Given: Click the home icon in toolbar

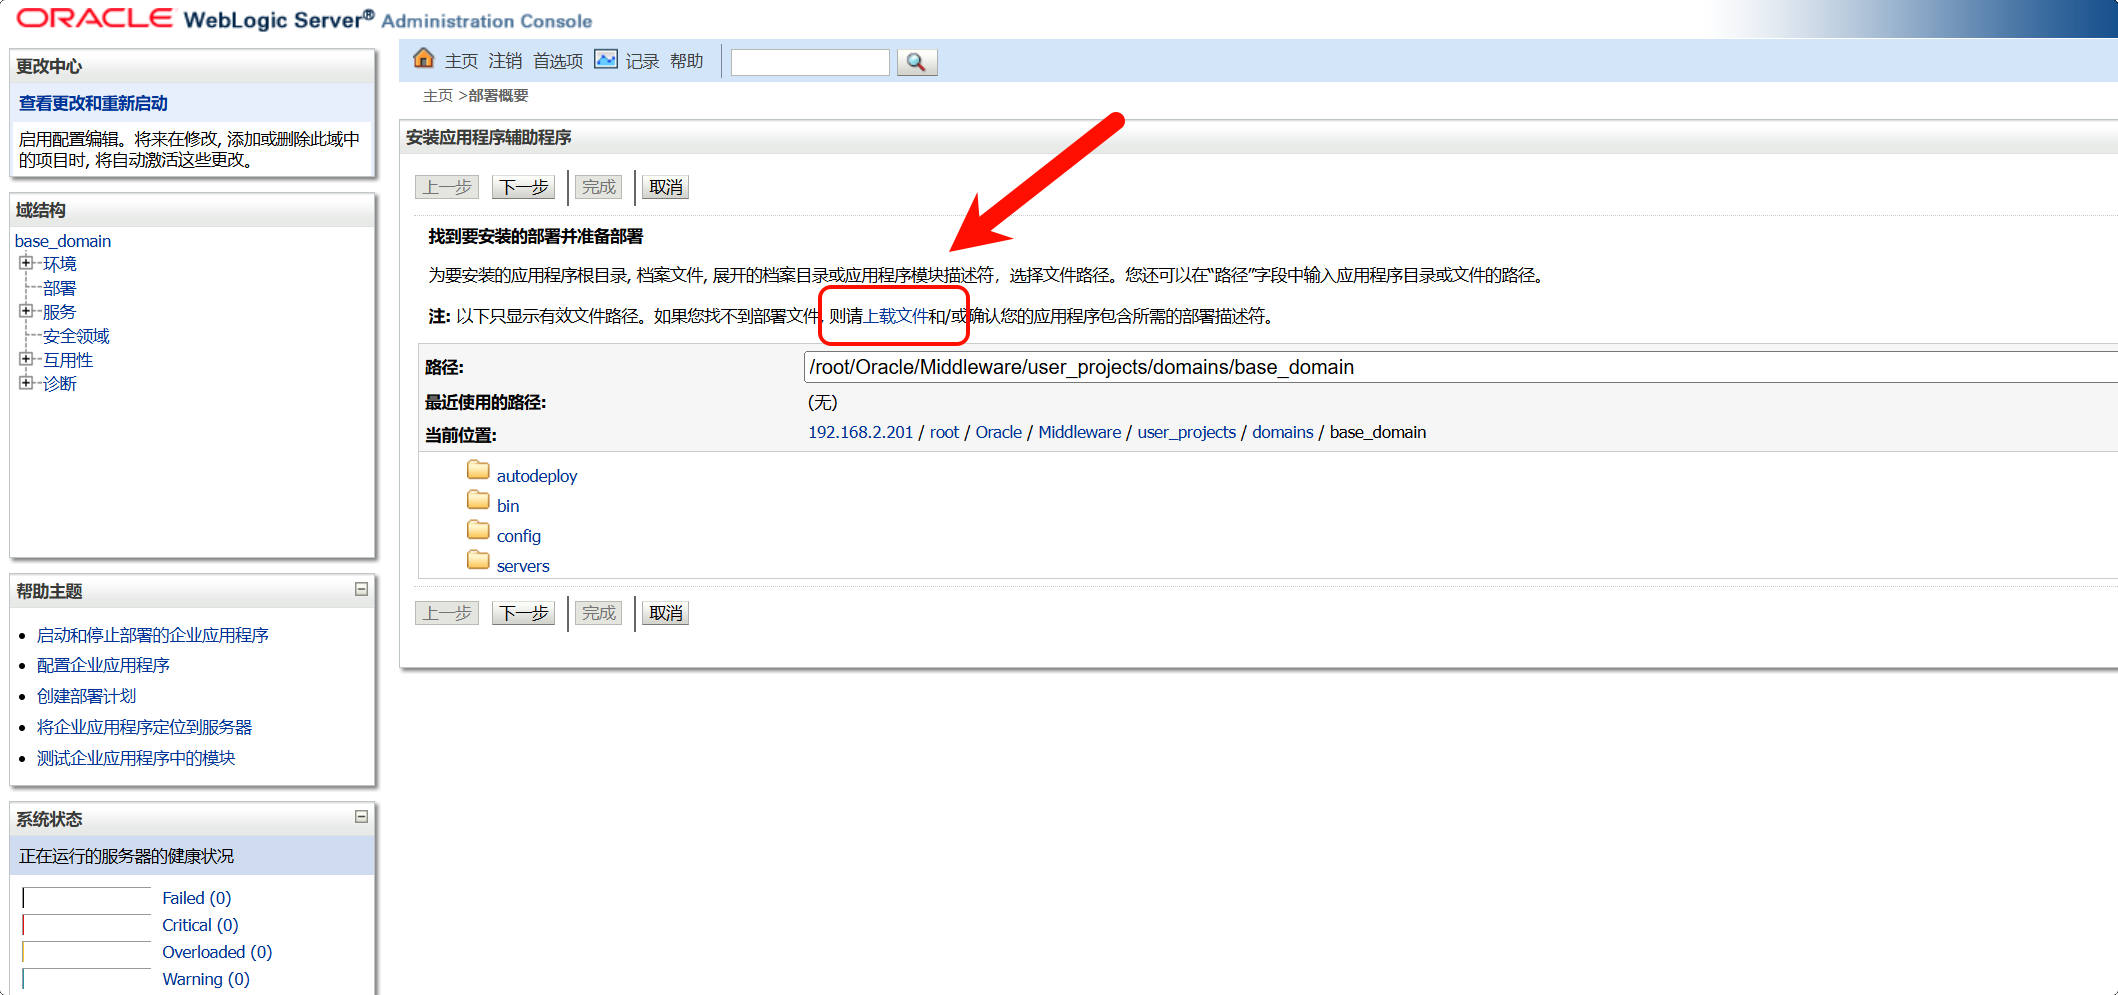Looking at the screenshot, I should [x=424, y=59].
